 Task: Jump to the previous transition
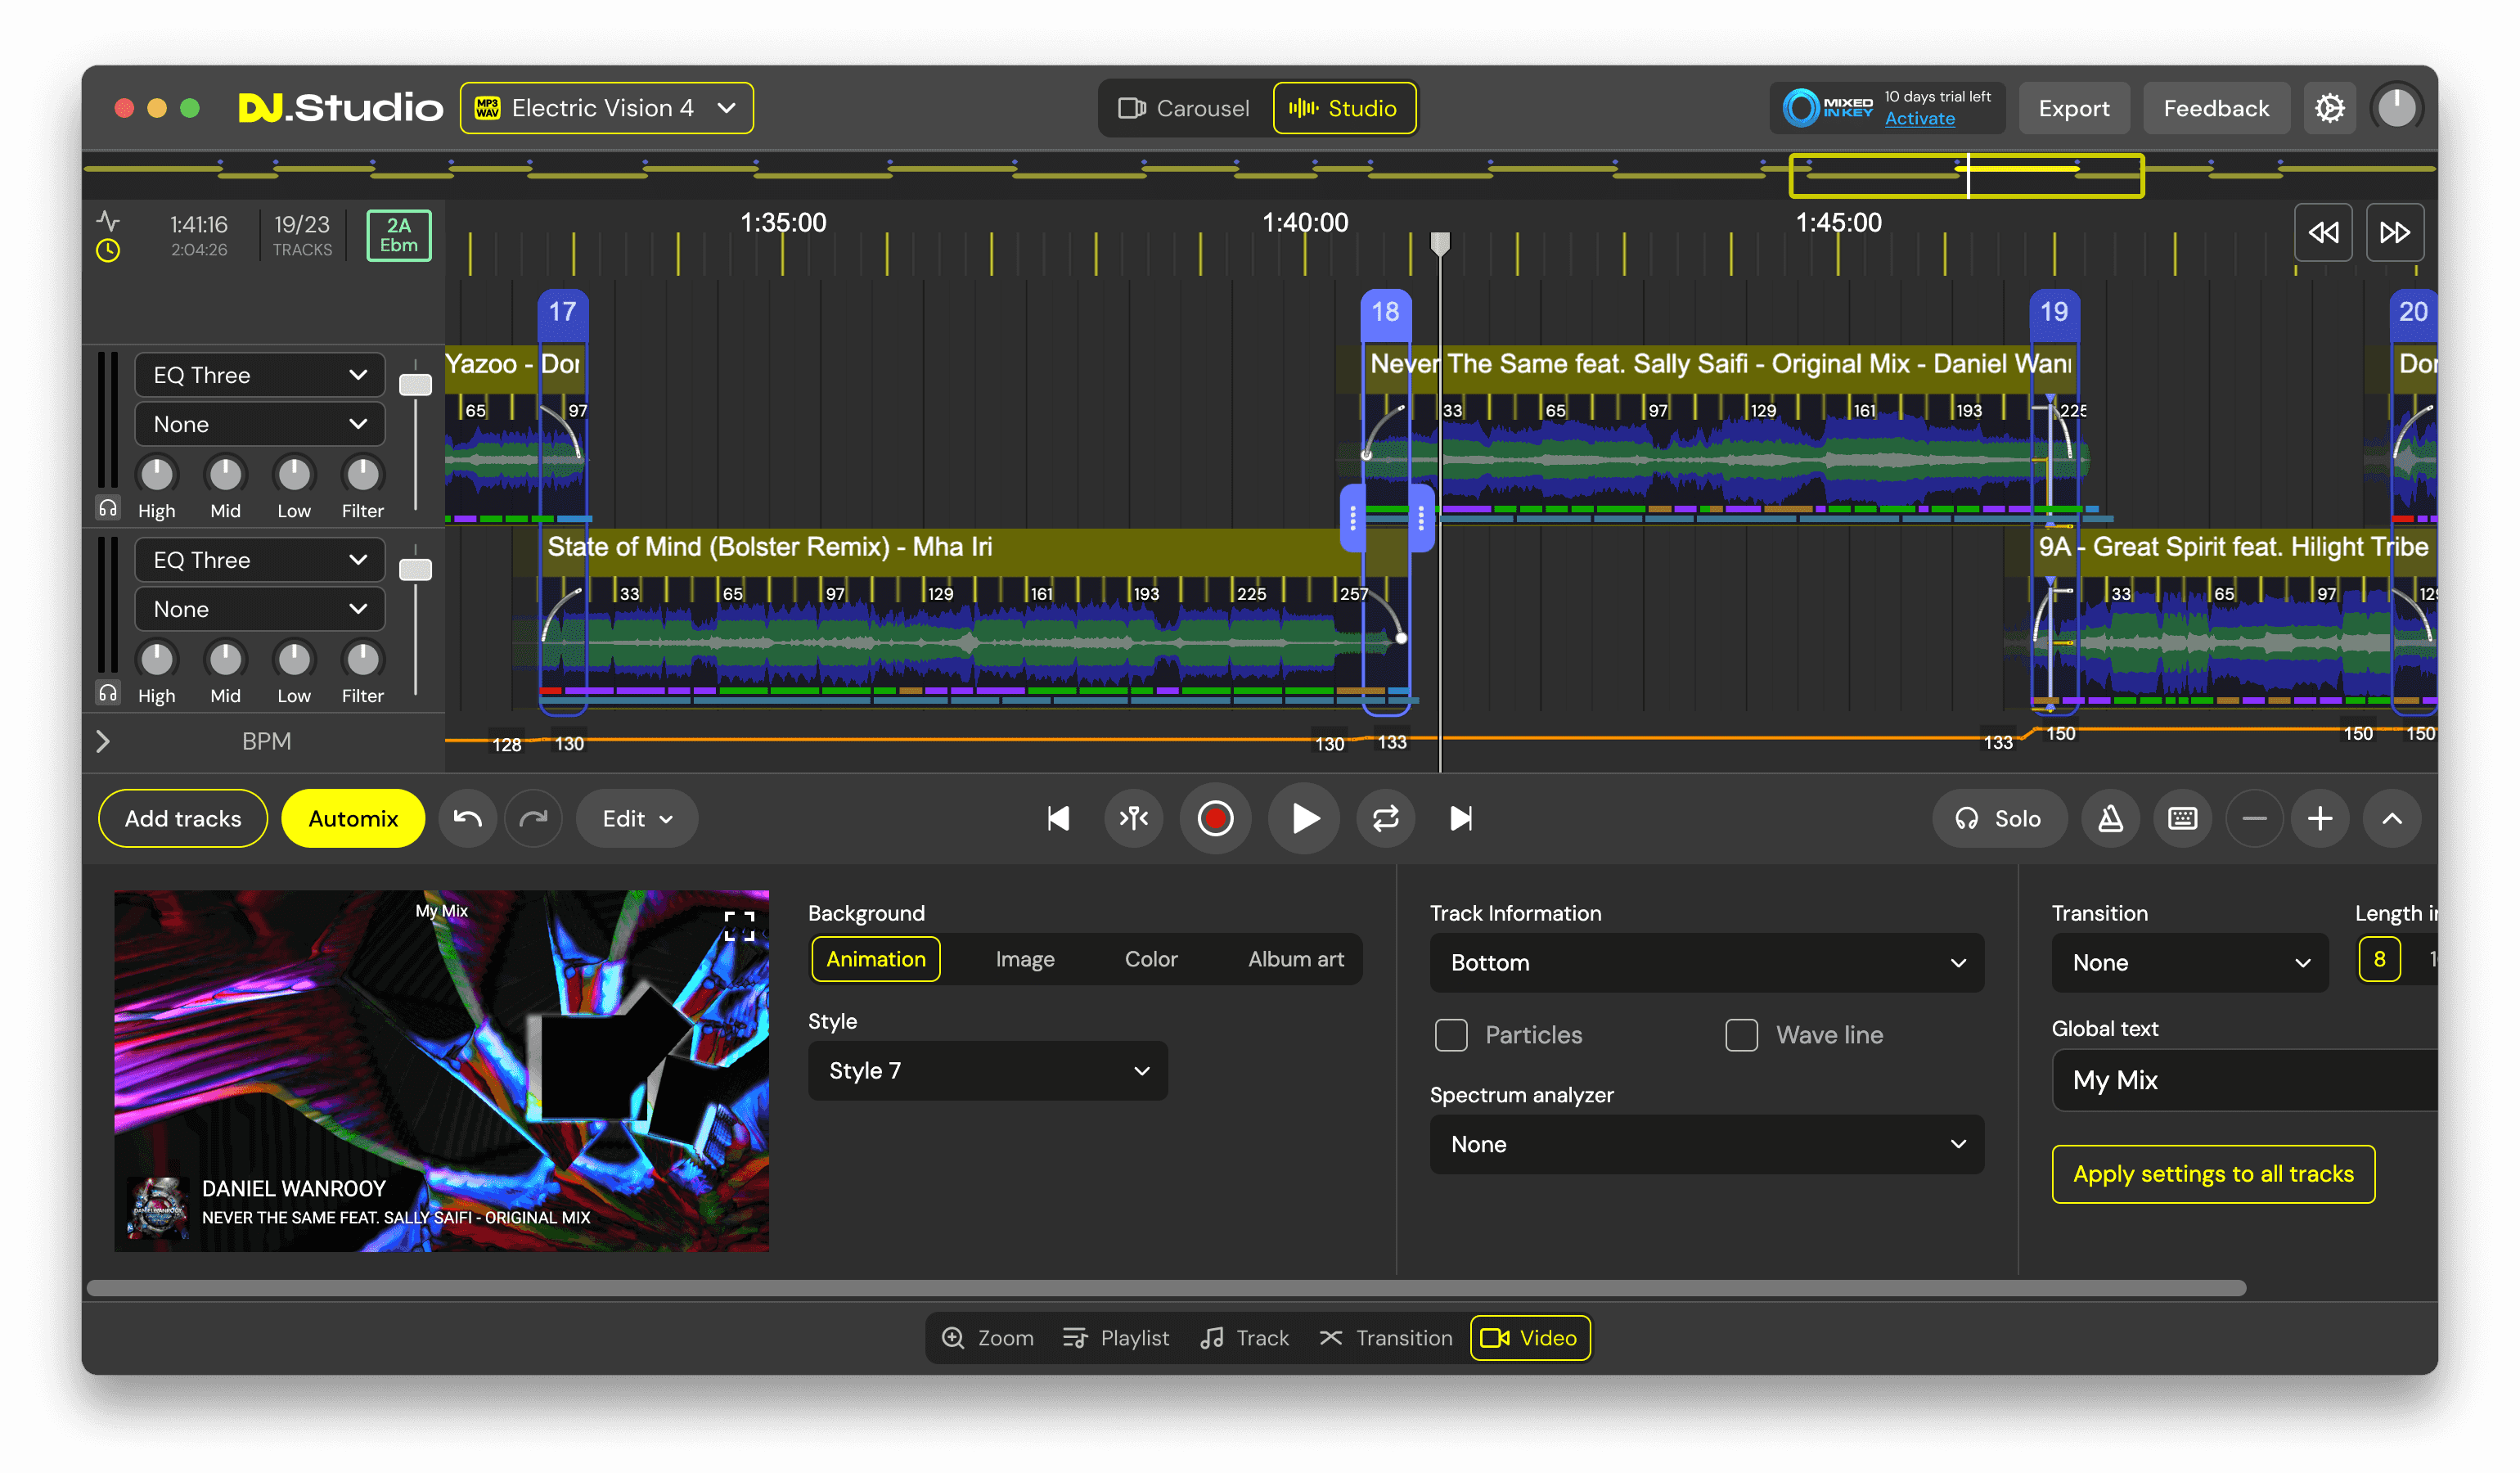tap(1058, 819)
